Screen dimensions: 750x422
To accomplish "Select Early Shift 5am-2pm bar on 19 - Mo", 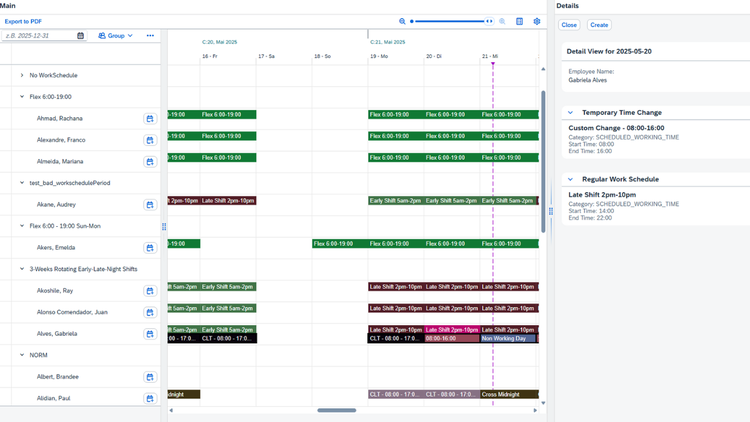I will coord(396,200).
